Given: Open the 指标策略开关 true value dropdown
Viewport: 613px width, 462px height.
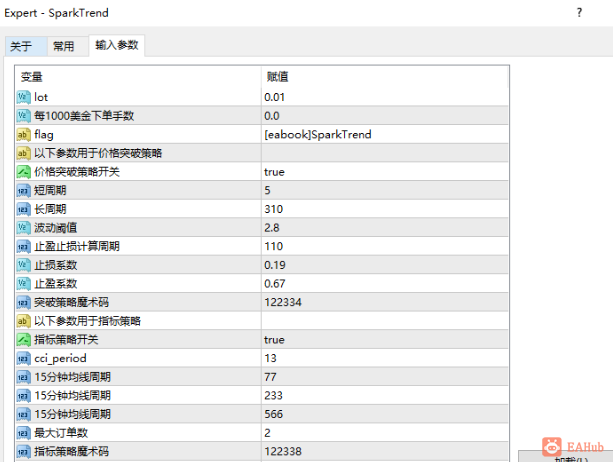Looking at the screenshot, I should coord(385,339).
